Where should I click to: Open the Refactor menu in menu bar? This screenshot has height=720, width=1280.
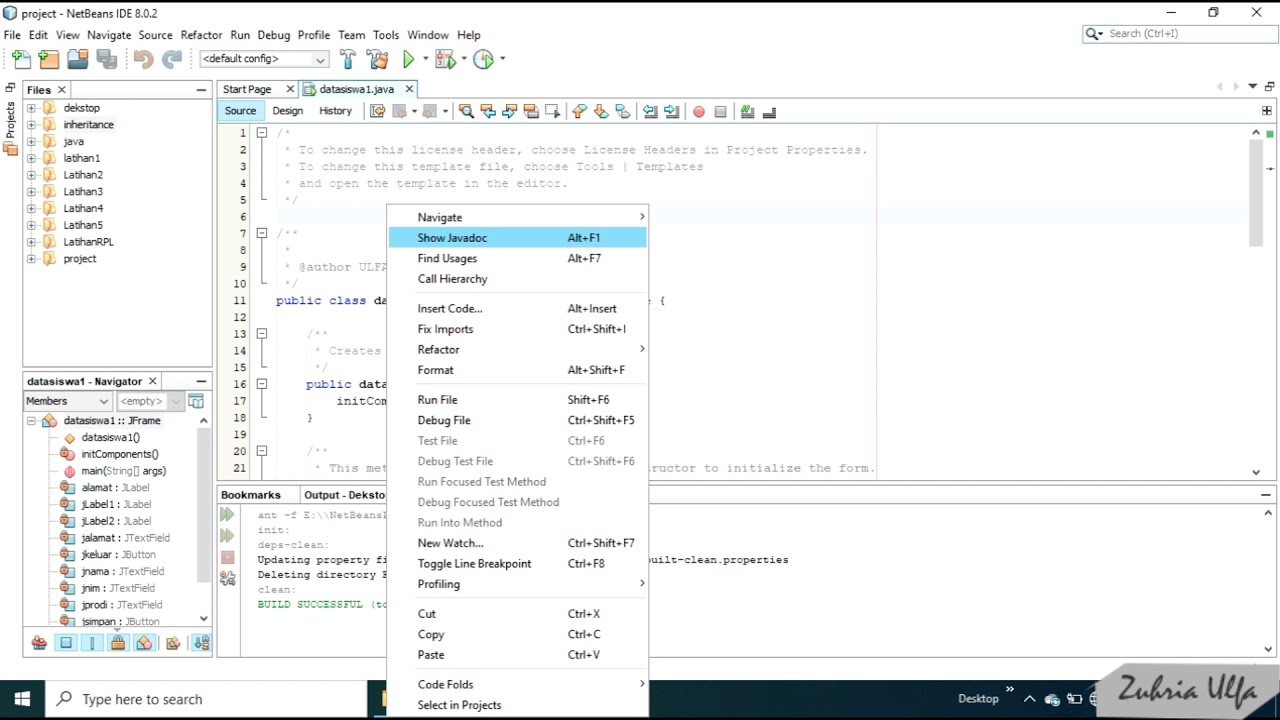201,35
